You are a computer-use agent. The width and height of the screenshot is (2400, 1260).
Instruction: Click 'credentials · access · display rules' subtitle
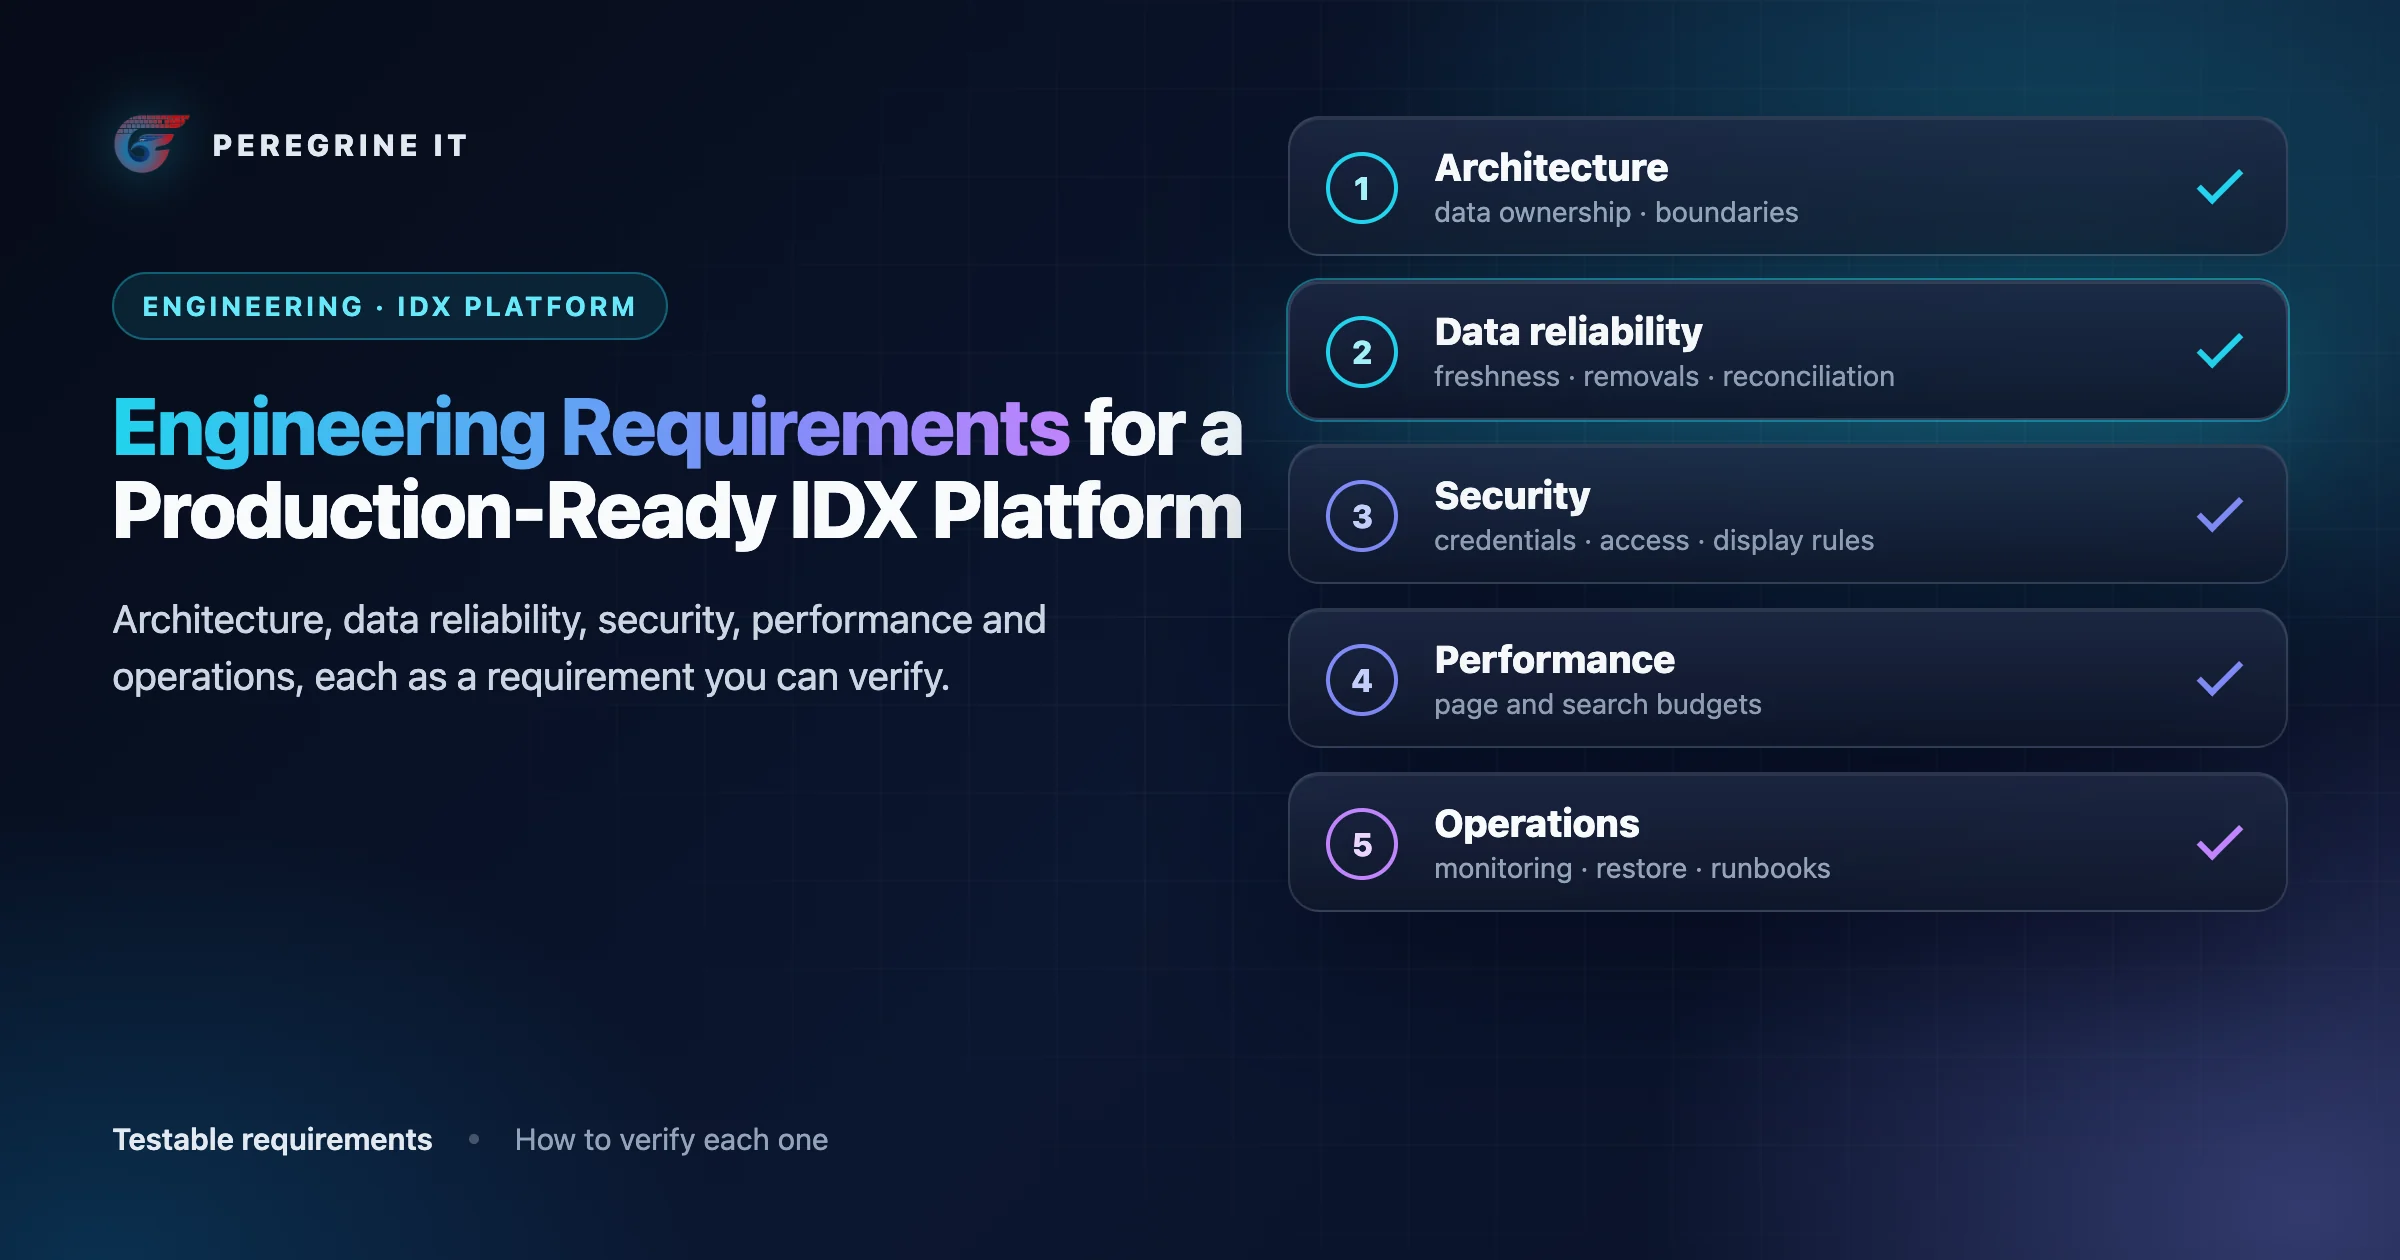[1654, 541]
